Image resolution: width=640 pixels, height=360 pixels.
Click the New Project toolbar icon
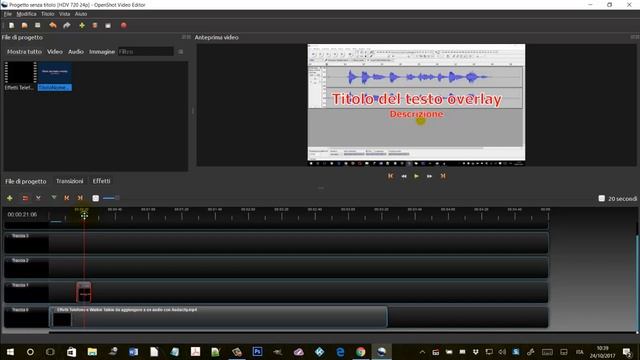pos(11,25)
